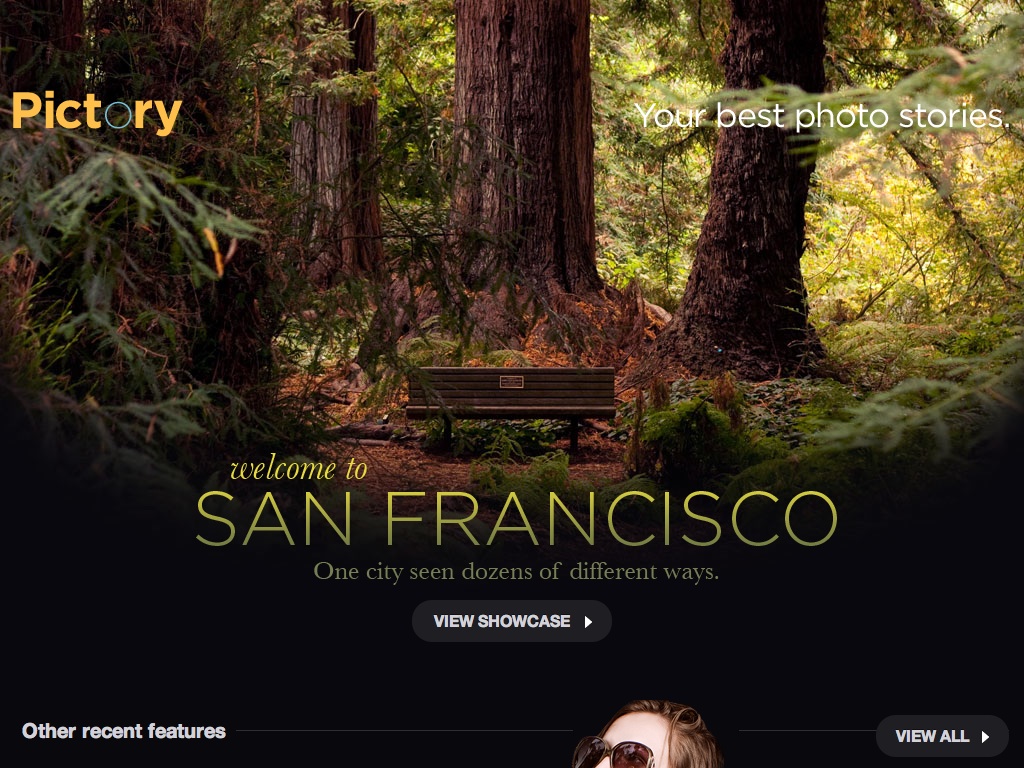Click the 'welcome to' script text
The width and height of the screenshot is (1024, 768).
pyautogui.click(x=299, y=469)
